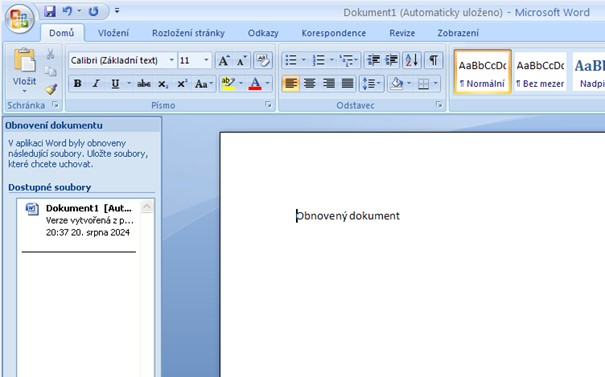Toggle subscript formatting
The height and width of the screenshot is (377, 605).
coord(163,84)
